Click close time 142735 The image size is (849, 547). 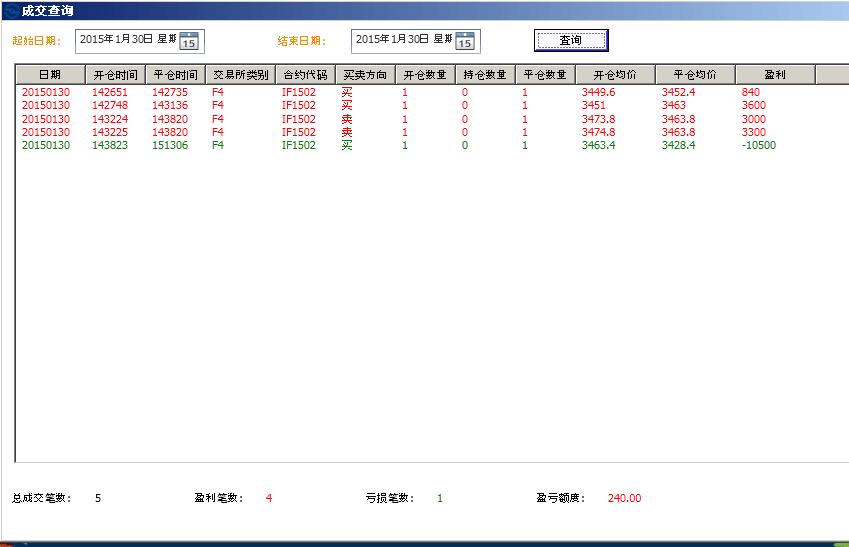170,92
